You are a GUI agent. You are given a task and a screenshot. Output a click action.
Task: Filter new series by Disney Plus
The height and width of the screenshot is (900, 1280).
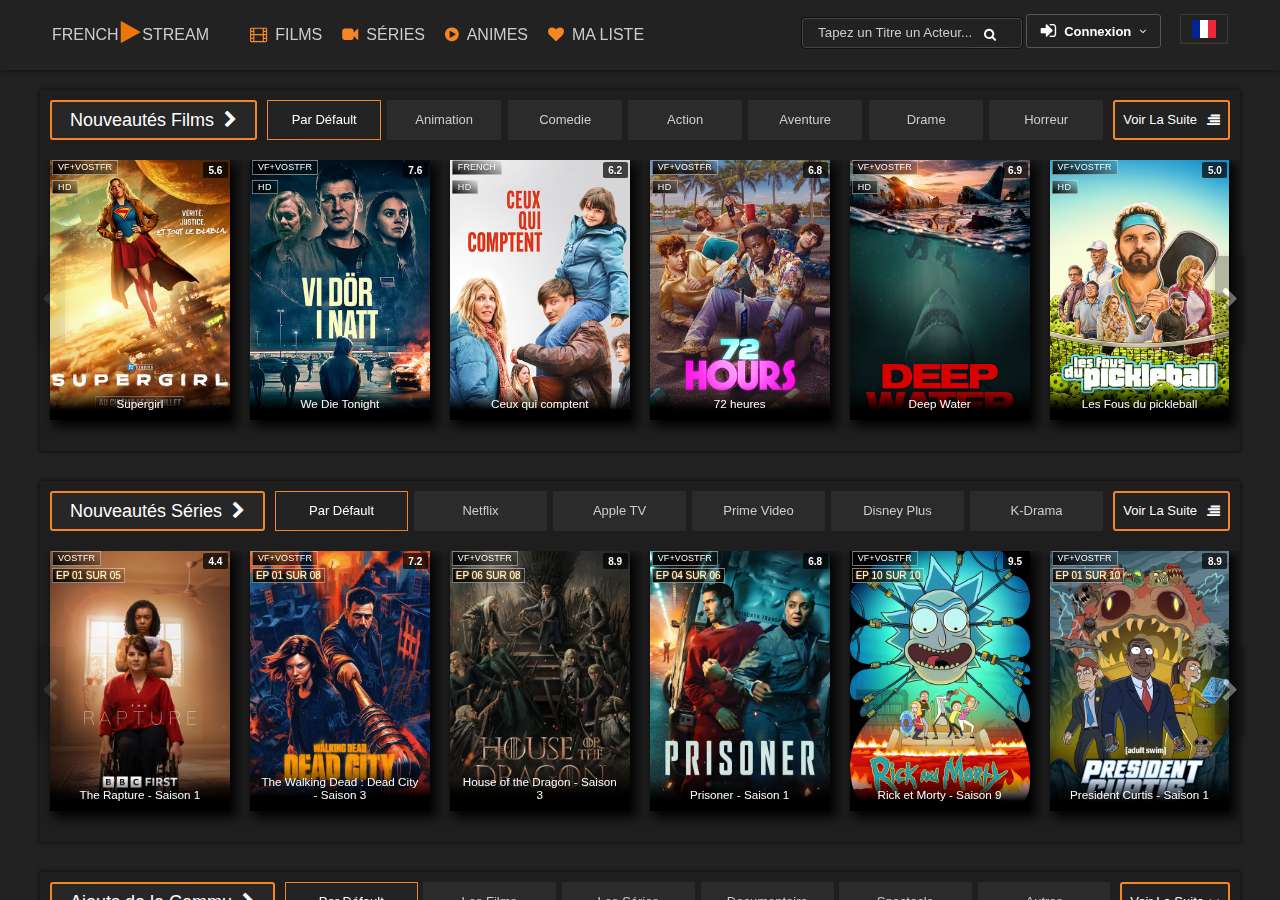tap(897, 511)
